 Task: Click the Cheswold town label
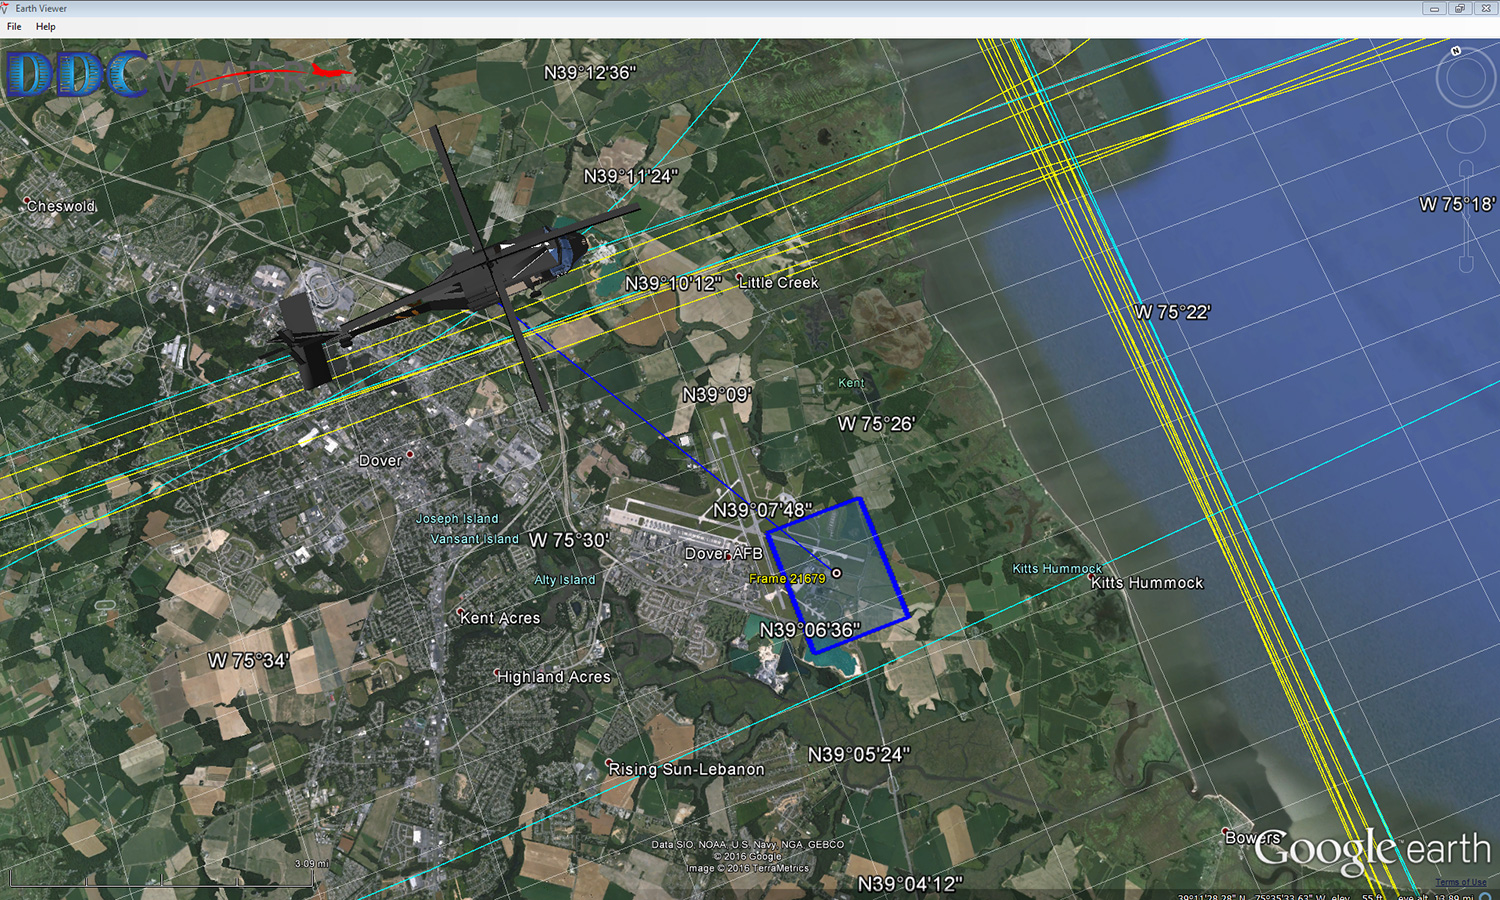[x=61, y=206]
